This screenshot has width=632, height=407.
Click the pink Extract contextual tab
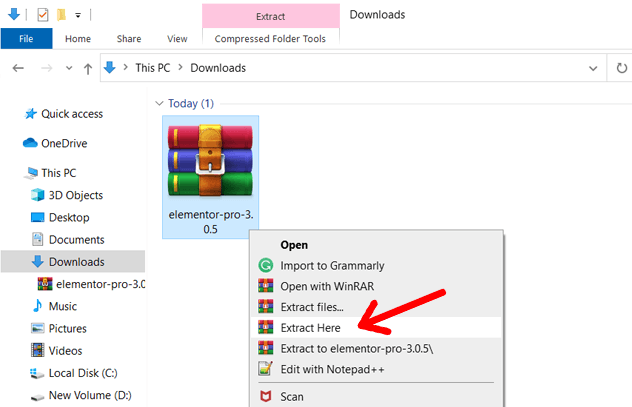pos(270,16)
